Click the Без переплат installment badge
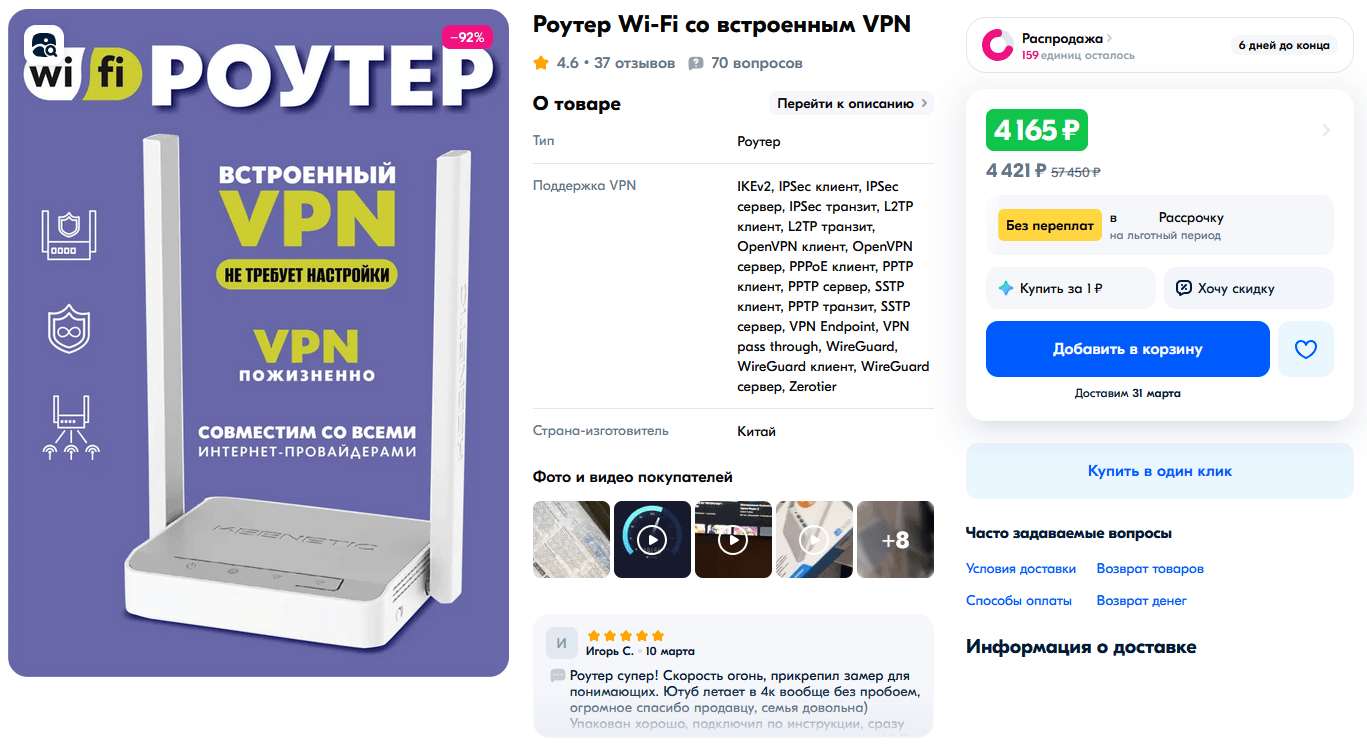1367x748 pixels. (x=1049, y=225)
